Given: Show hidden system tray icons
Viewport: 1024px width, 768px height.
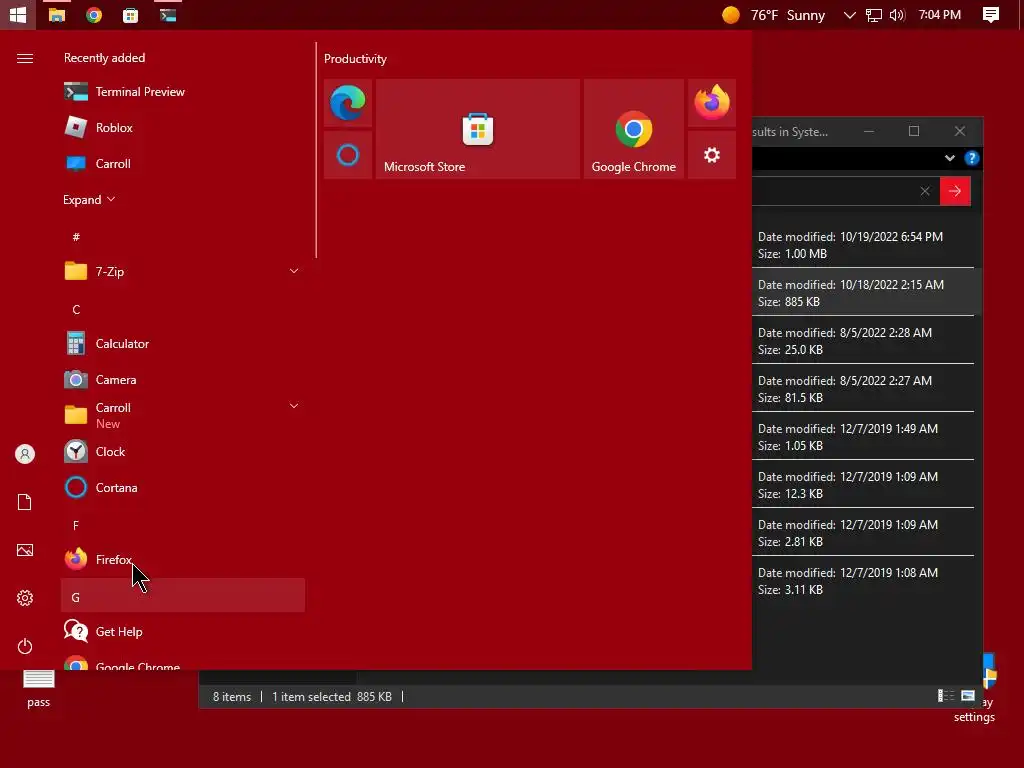Looking at the screenshot, I should point(849,14).
